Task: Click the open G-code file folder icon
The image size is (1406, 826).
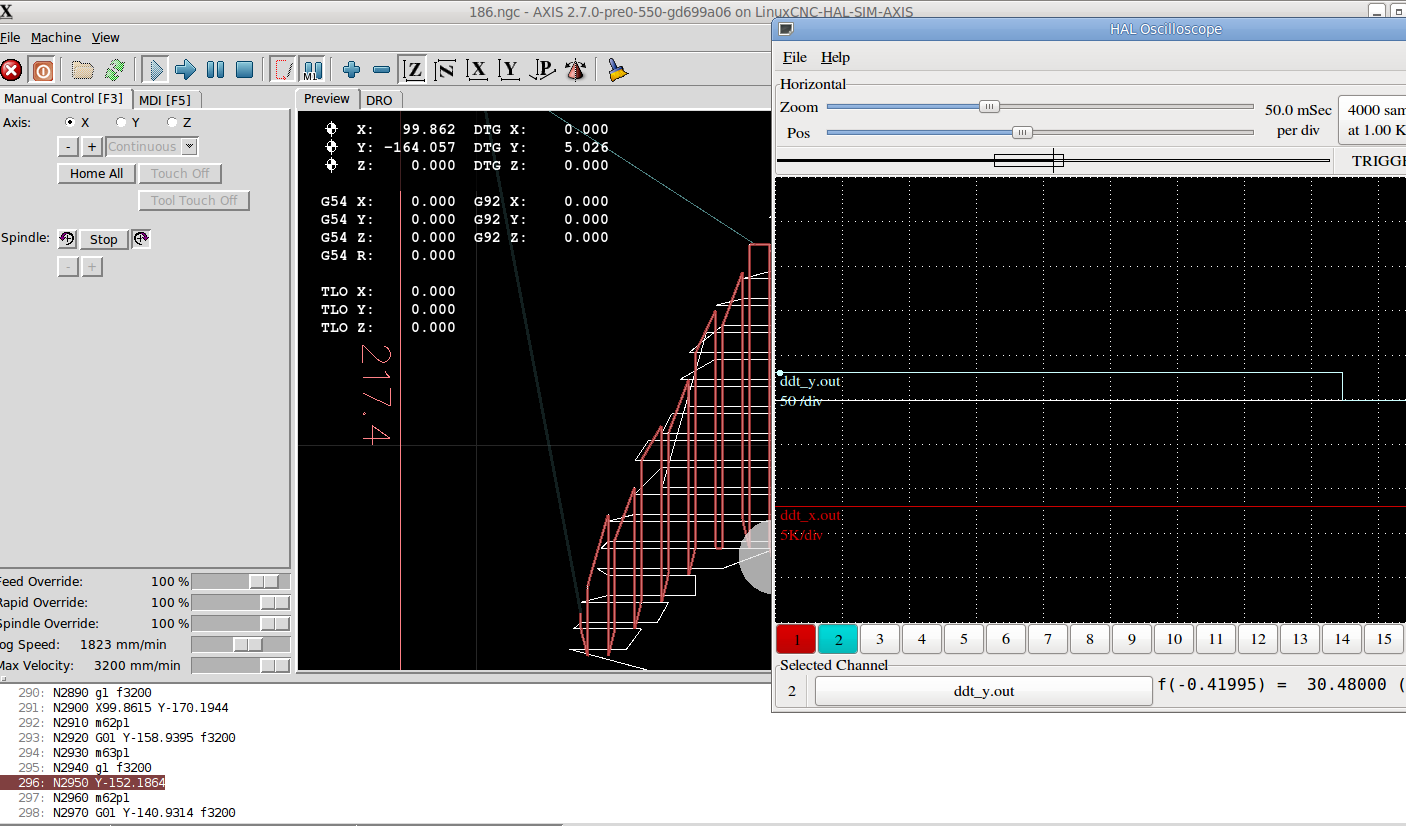Action: pos(83,70)
